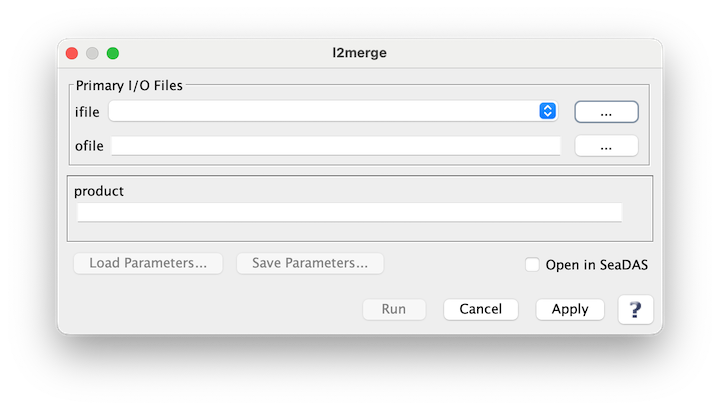Browse for ifile with the ellipsis button

coord(606,112)
